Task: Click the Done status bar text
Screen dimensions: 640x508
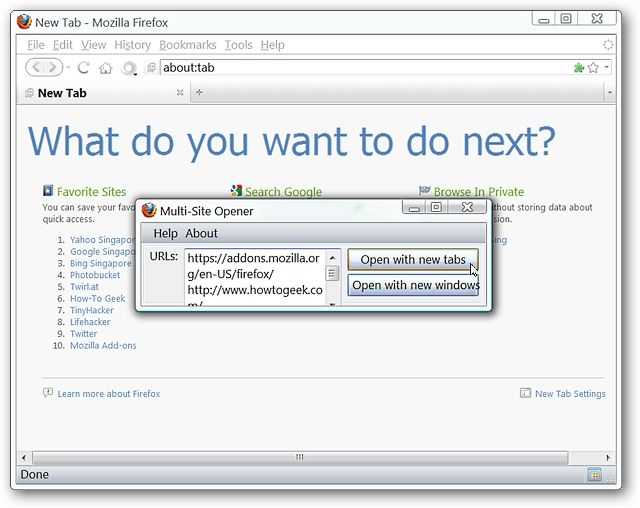Action: (x=35, y=475)
